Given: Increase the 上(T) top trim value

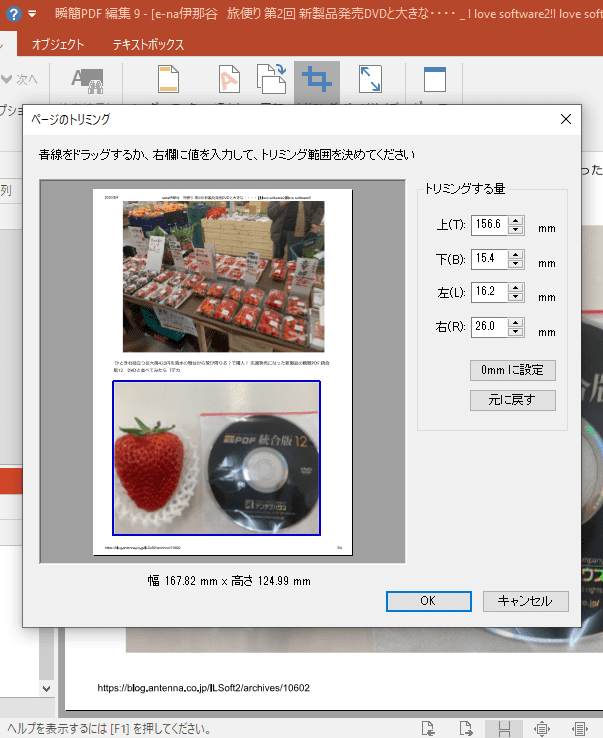Looking at the screenshot, I should pyautogui.click(x=516, y=221).
